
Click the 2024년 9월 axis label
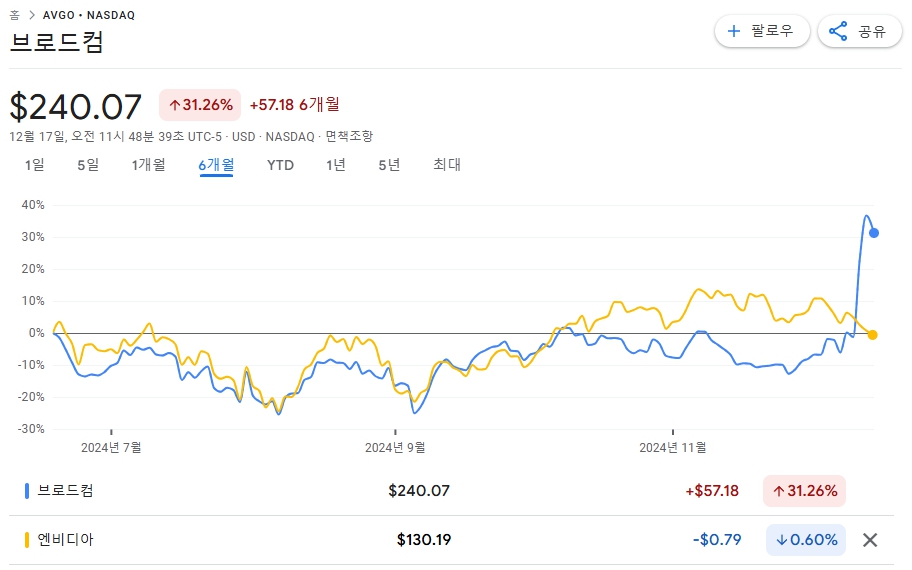click(x=395, y=447)
